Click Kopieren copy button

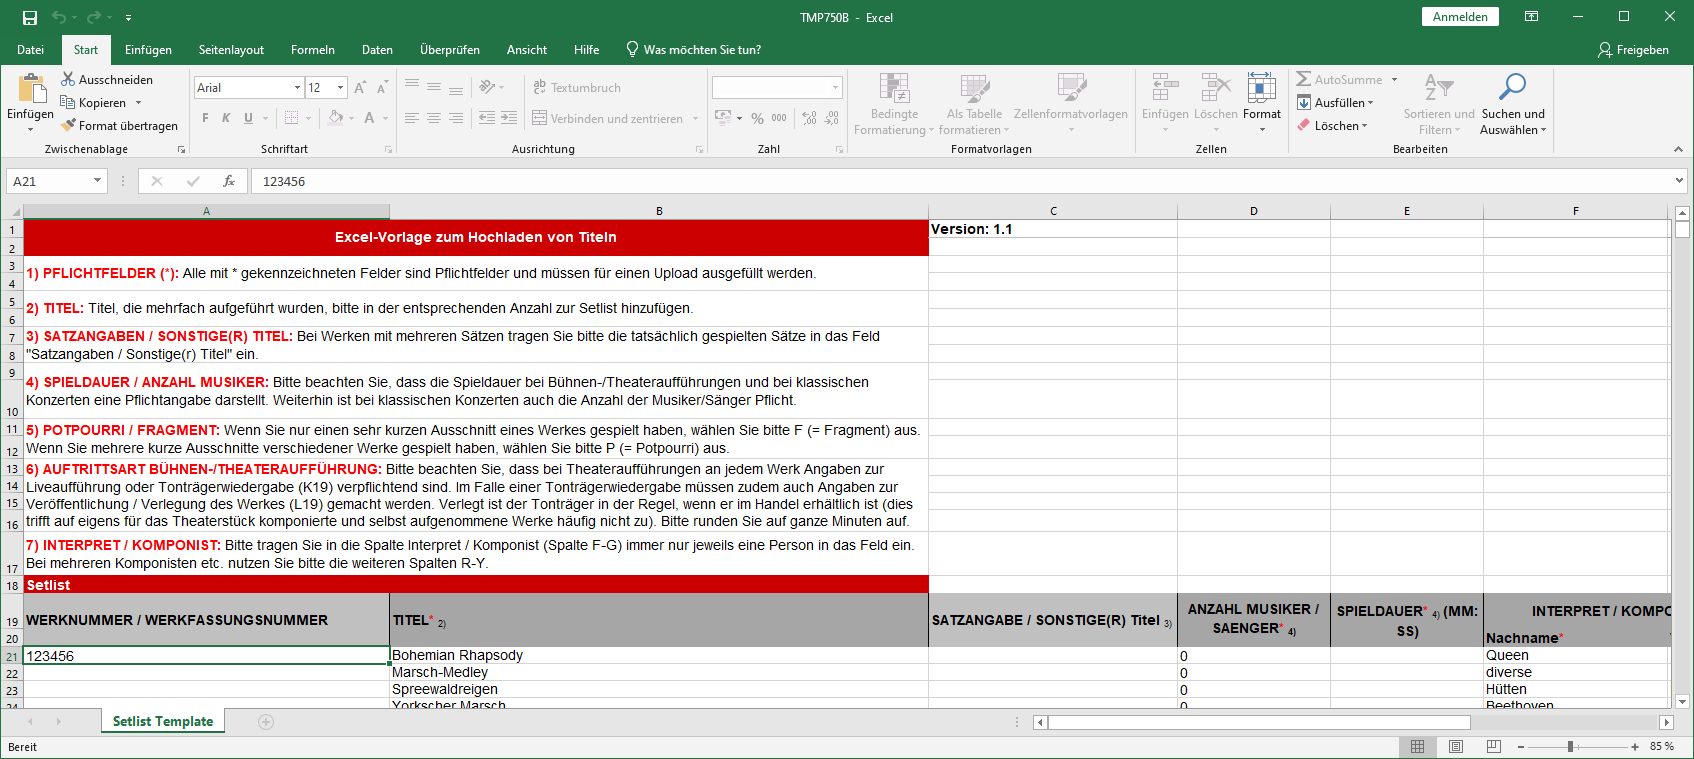click(x=93, y=102)
